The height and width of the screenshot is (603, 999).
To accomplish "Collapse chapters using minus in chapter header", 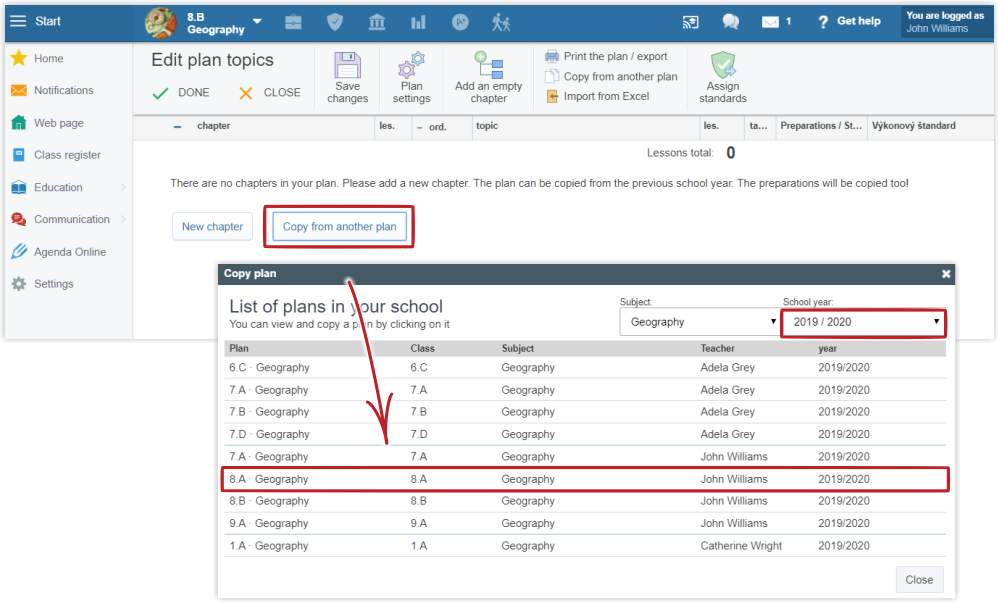I will coord(177,127).
